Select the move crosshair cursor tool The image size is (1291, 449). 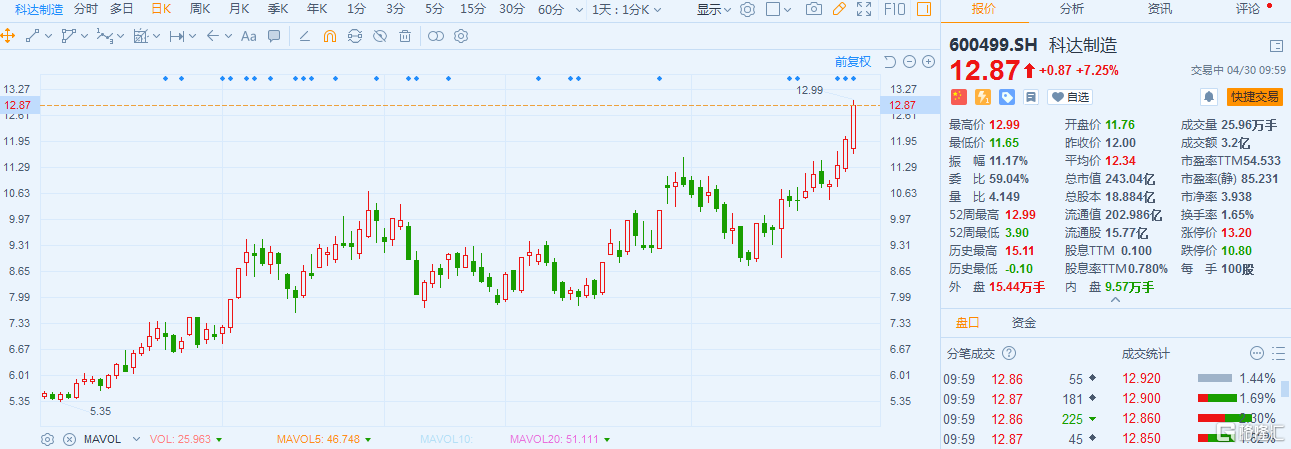coord(8,36)
